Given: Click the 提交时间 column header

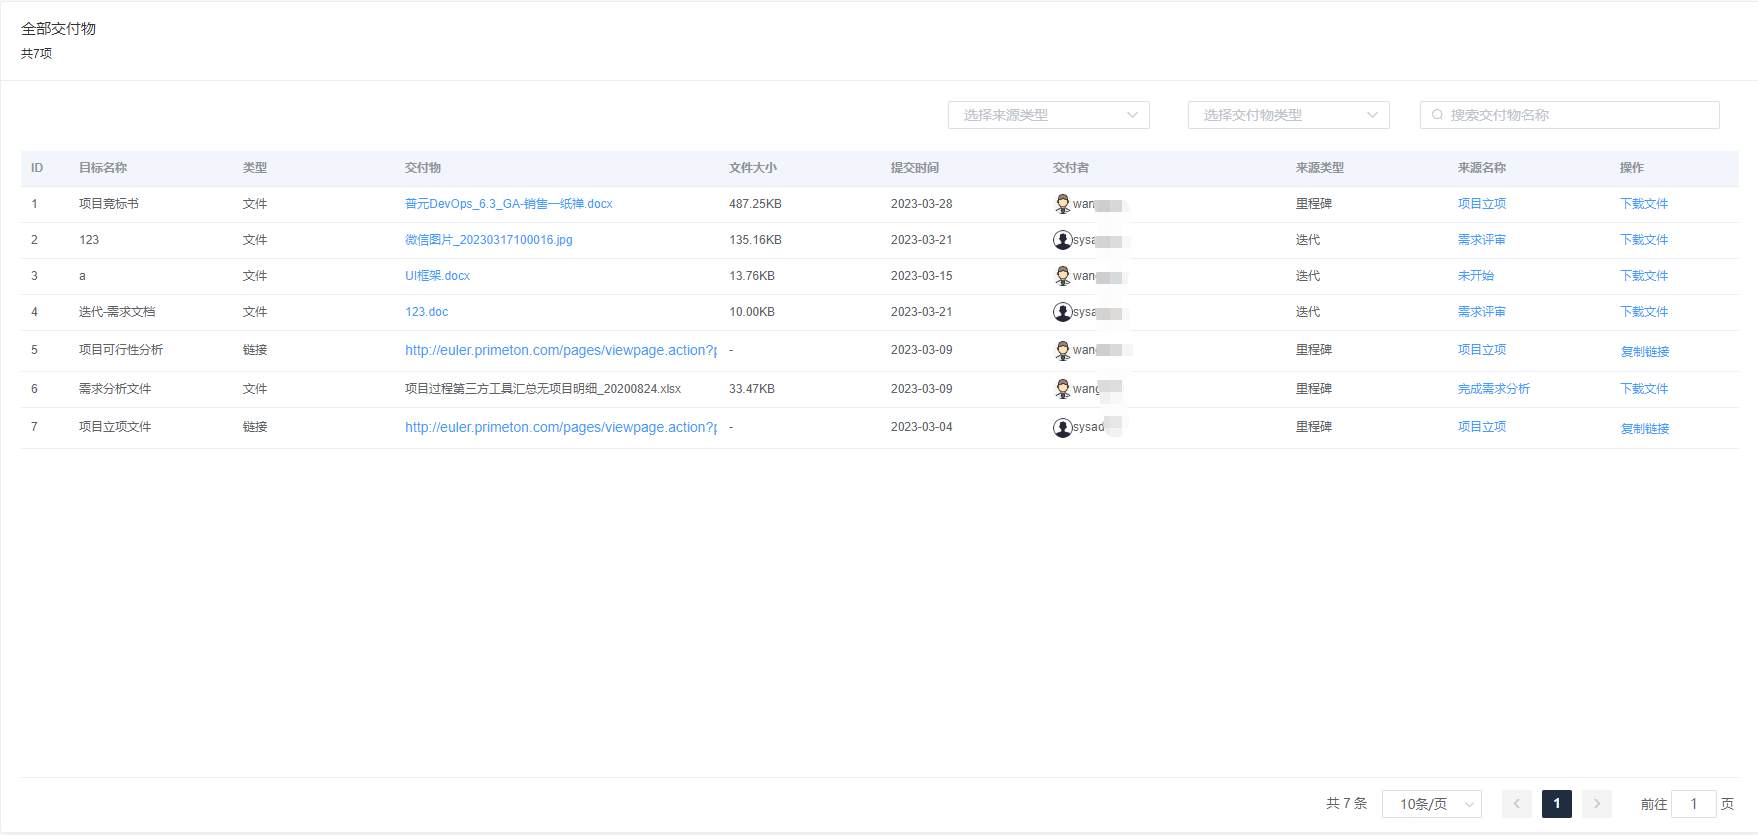Looking at the screenshot, I should (x=914, y=168).
